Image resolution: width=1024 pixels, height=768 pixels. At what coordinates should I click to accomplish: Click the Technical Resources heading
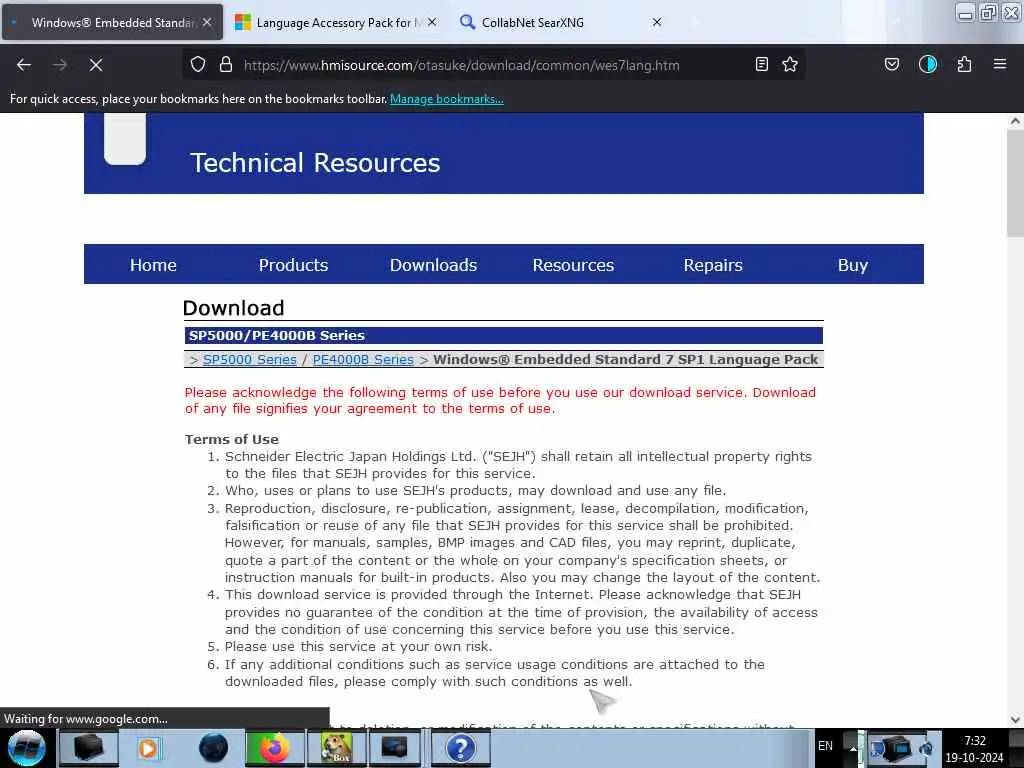315,163
